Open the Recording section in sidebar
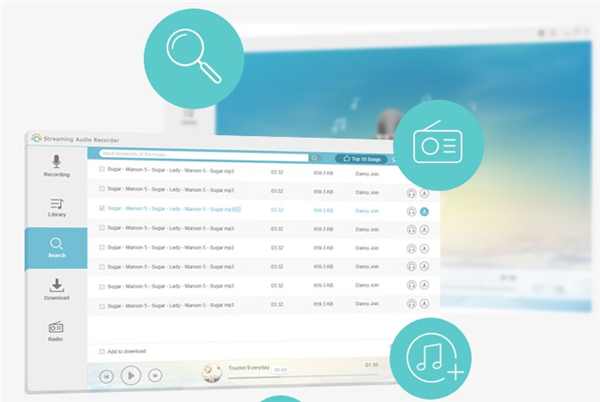Screen dimensions: 600x402 click(56, 166)
